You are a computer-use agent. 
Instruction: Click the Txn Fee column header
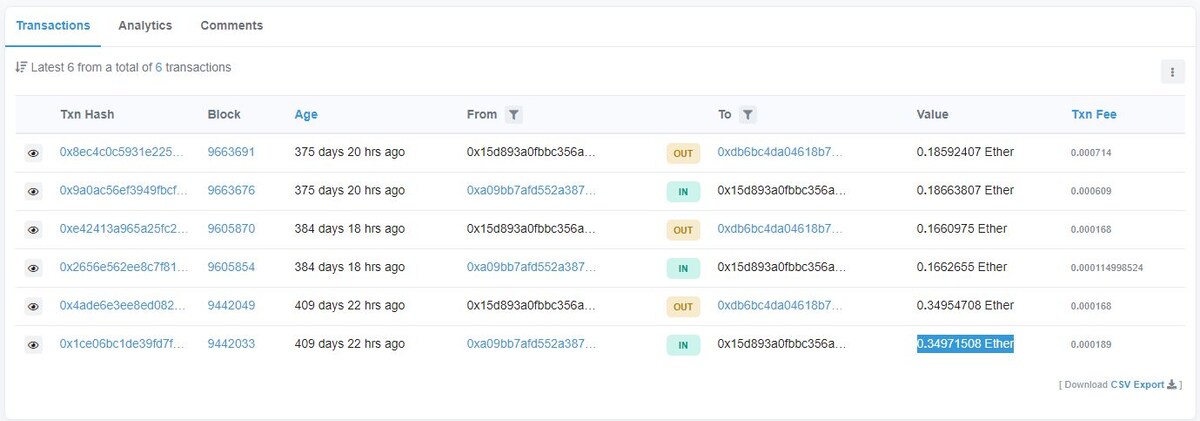click(1094, 115)
